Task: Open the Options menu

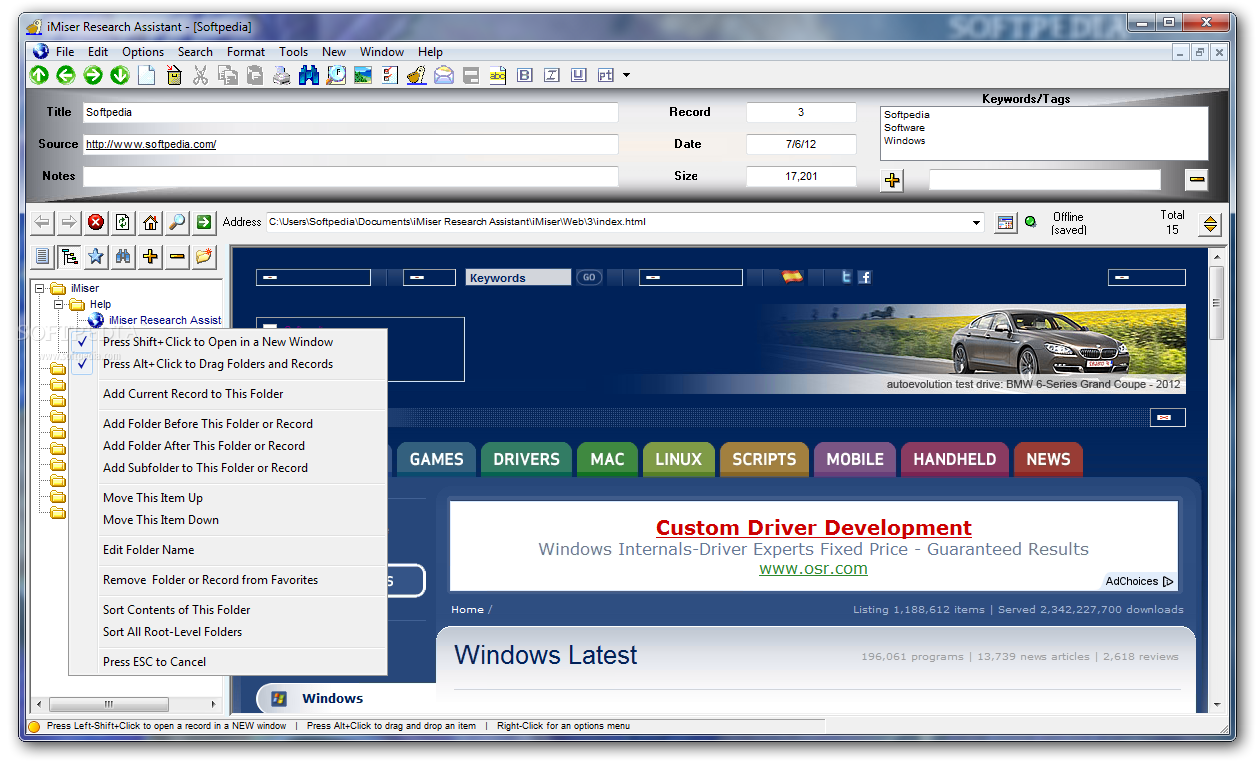Action: (143, 52)
